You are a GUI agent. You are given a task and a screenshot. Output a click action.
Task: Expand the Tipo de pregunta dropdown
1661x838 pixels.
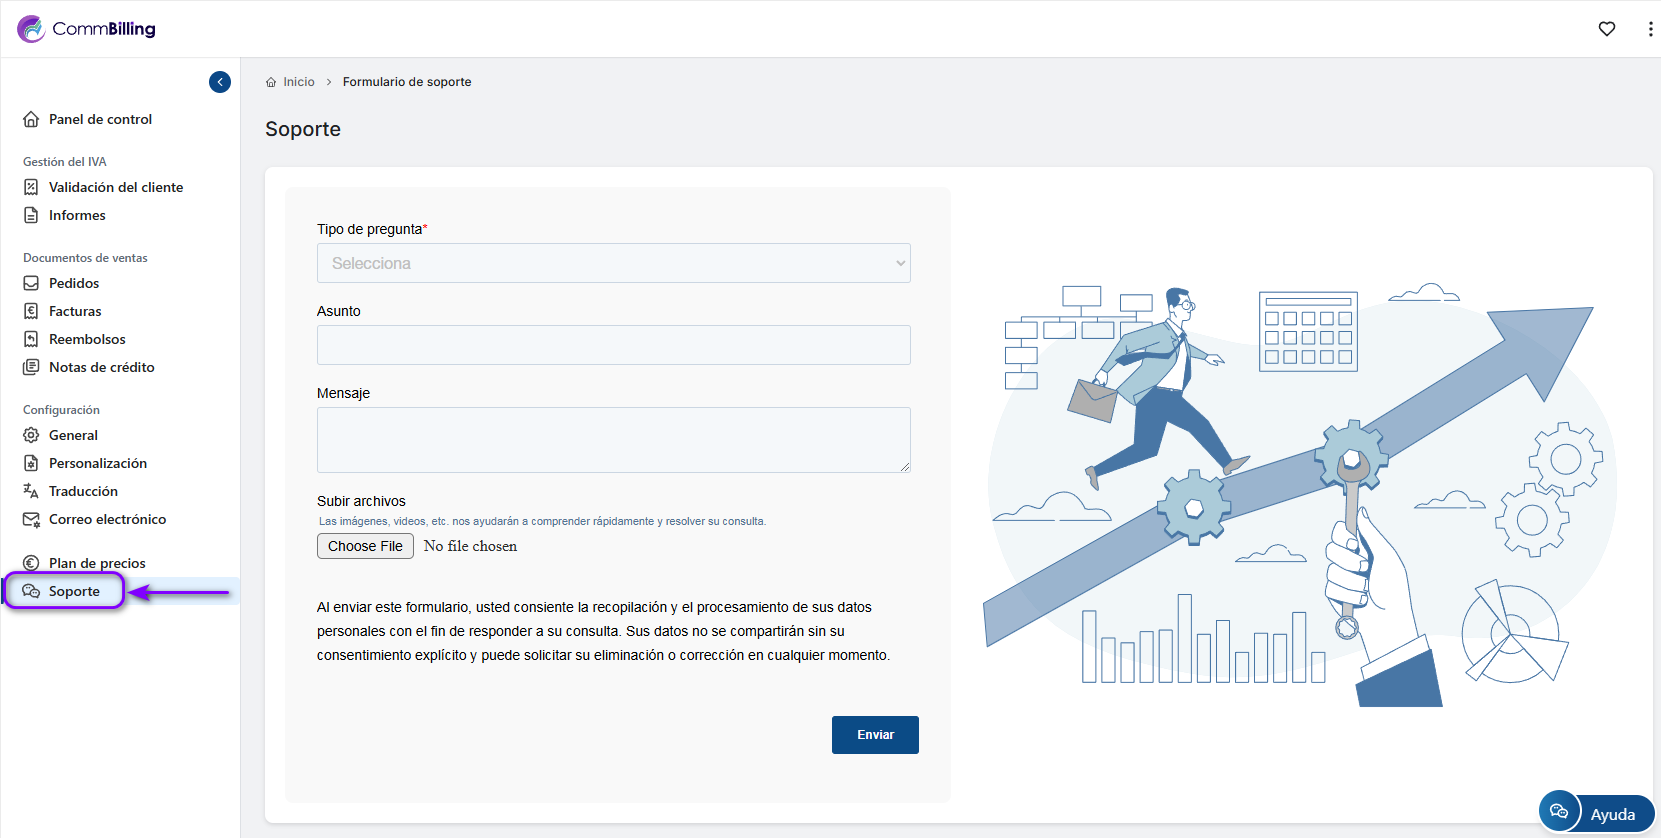click(x=613, y=263)
